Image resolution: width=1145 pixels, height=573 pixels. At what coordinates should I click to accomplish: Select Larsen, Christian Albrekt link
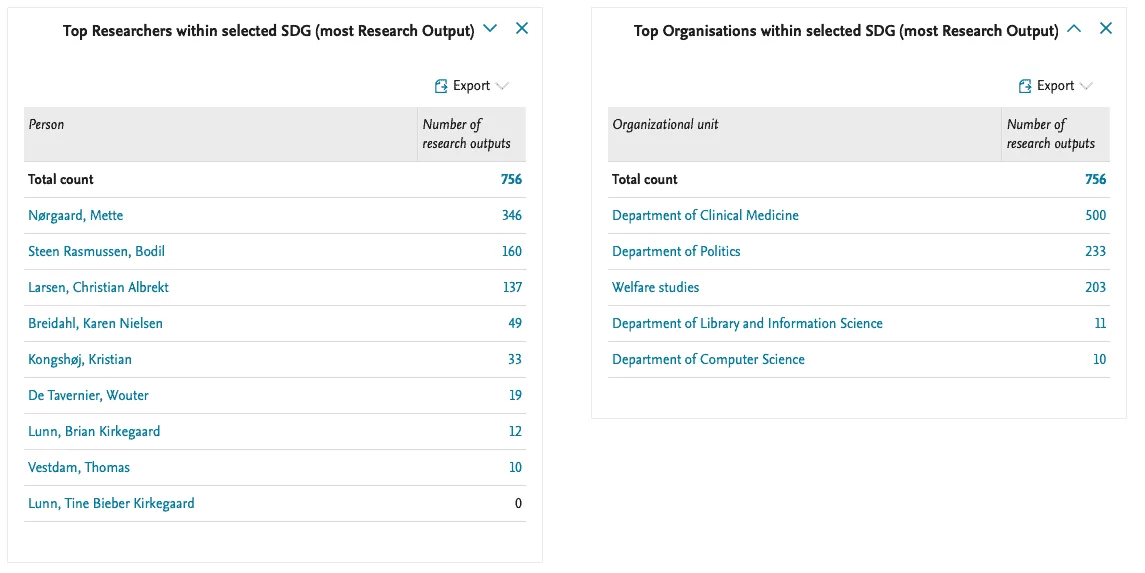click(x=98, y=288)
